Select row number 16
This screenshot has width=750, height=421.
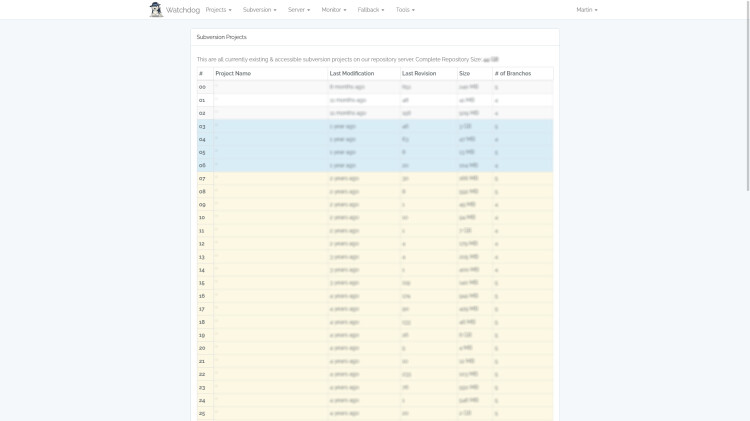click(375, 296)
